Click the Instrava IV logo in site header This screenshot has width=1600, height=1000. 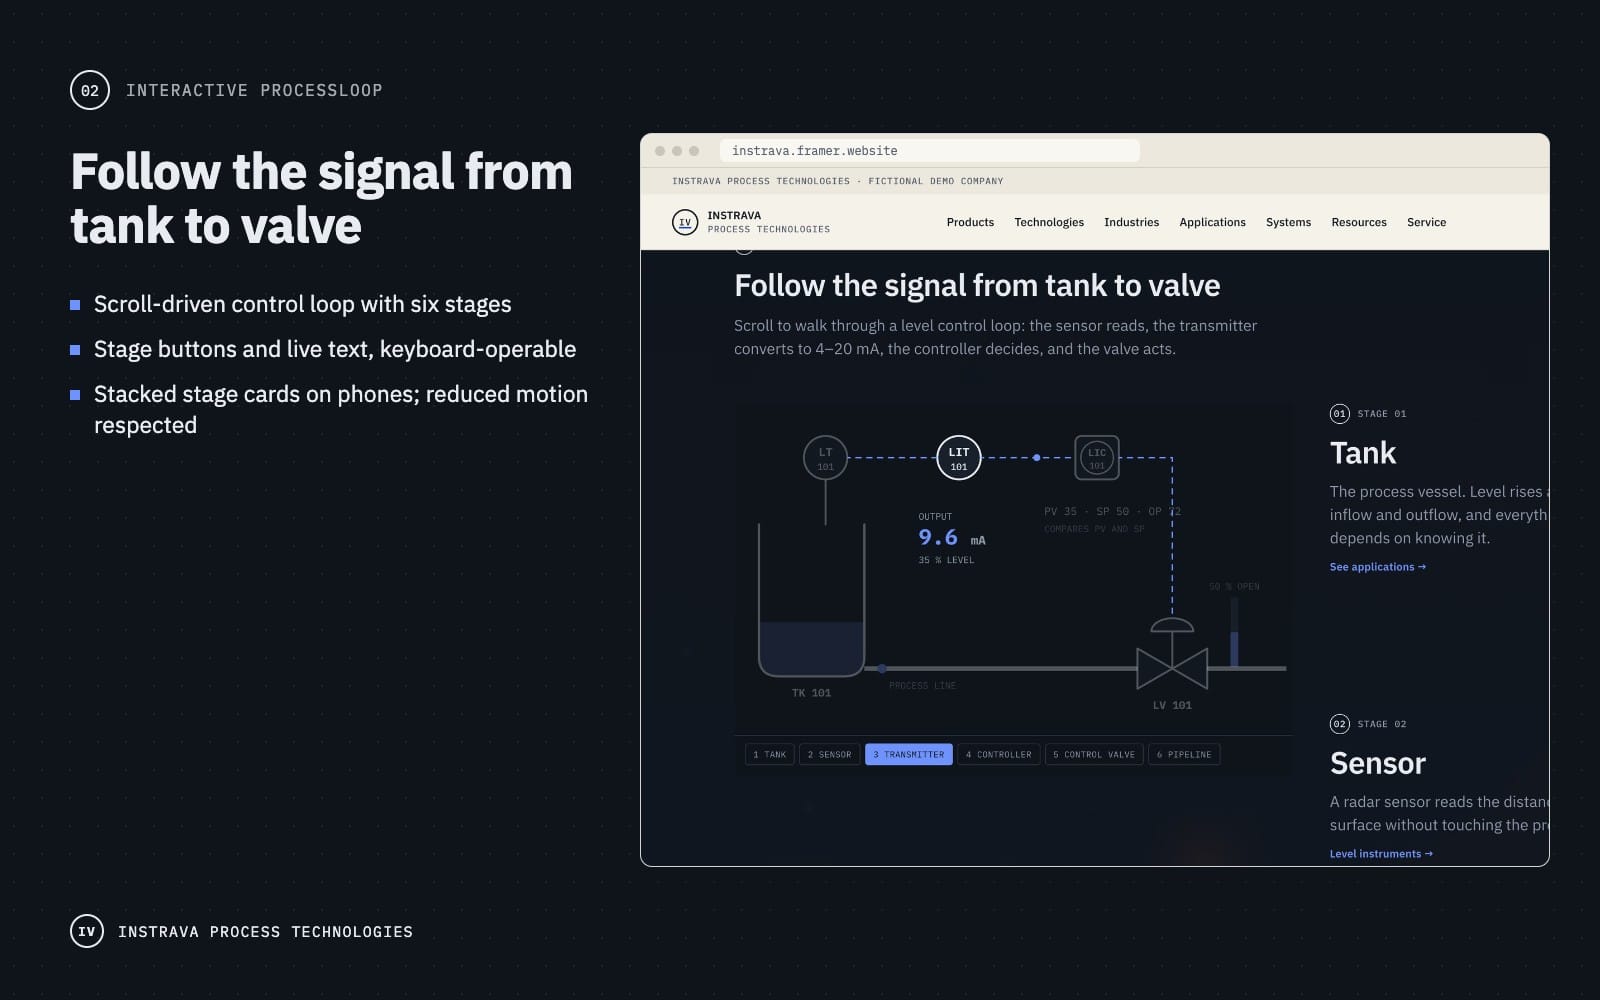685,222
